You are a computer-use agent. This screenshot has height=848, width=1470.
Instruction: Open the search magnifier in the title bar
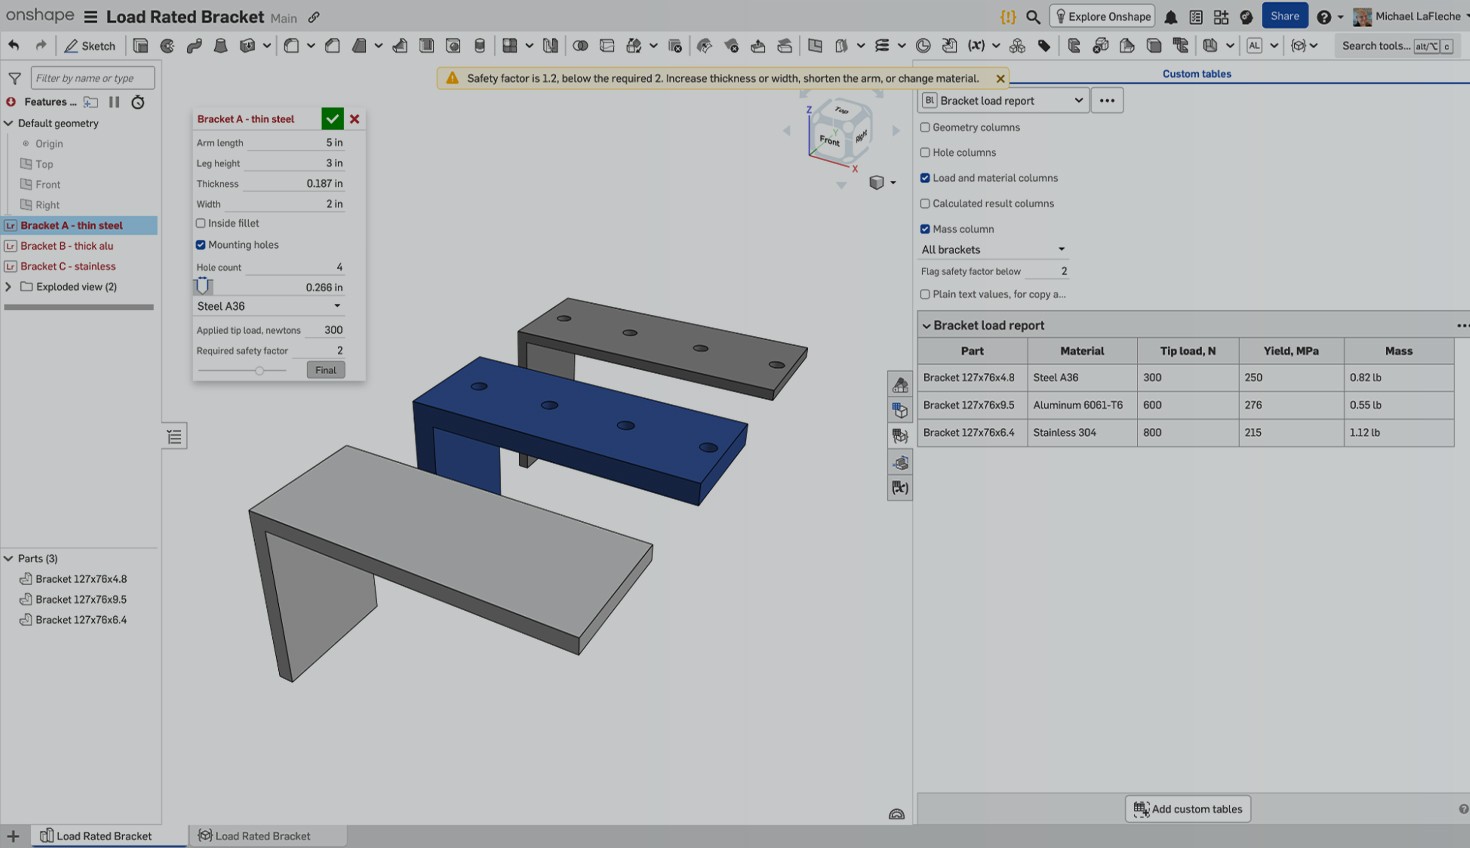coord(1033,17)
